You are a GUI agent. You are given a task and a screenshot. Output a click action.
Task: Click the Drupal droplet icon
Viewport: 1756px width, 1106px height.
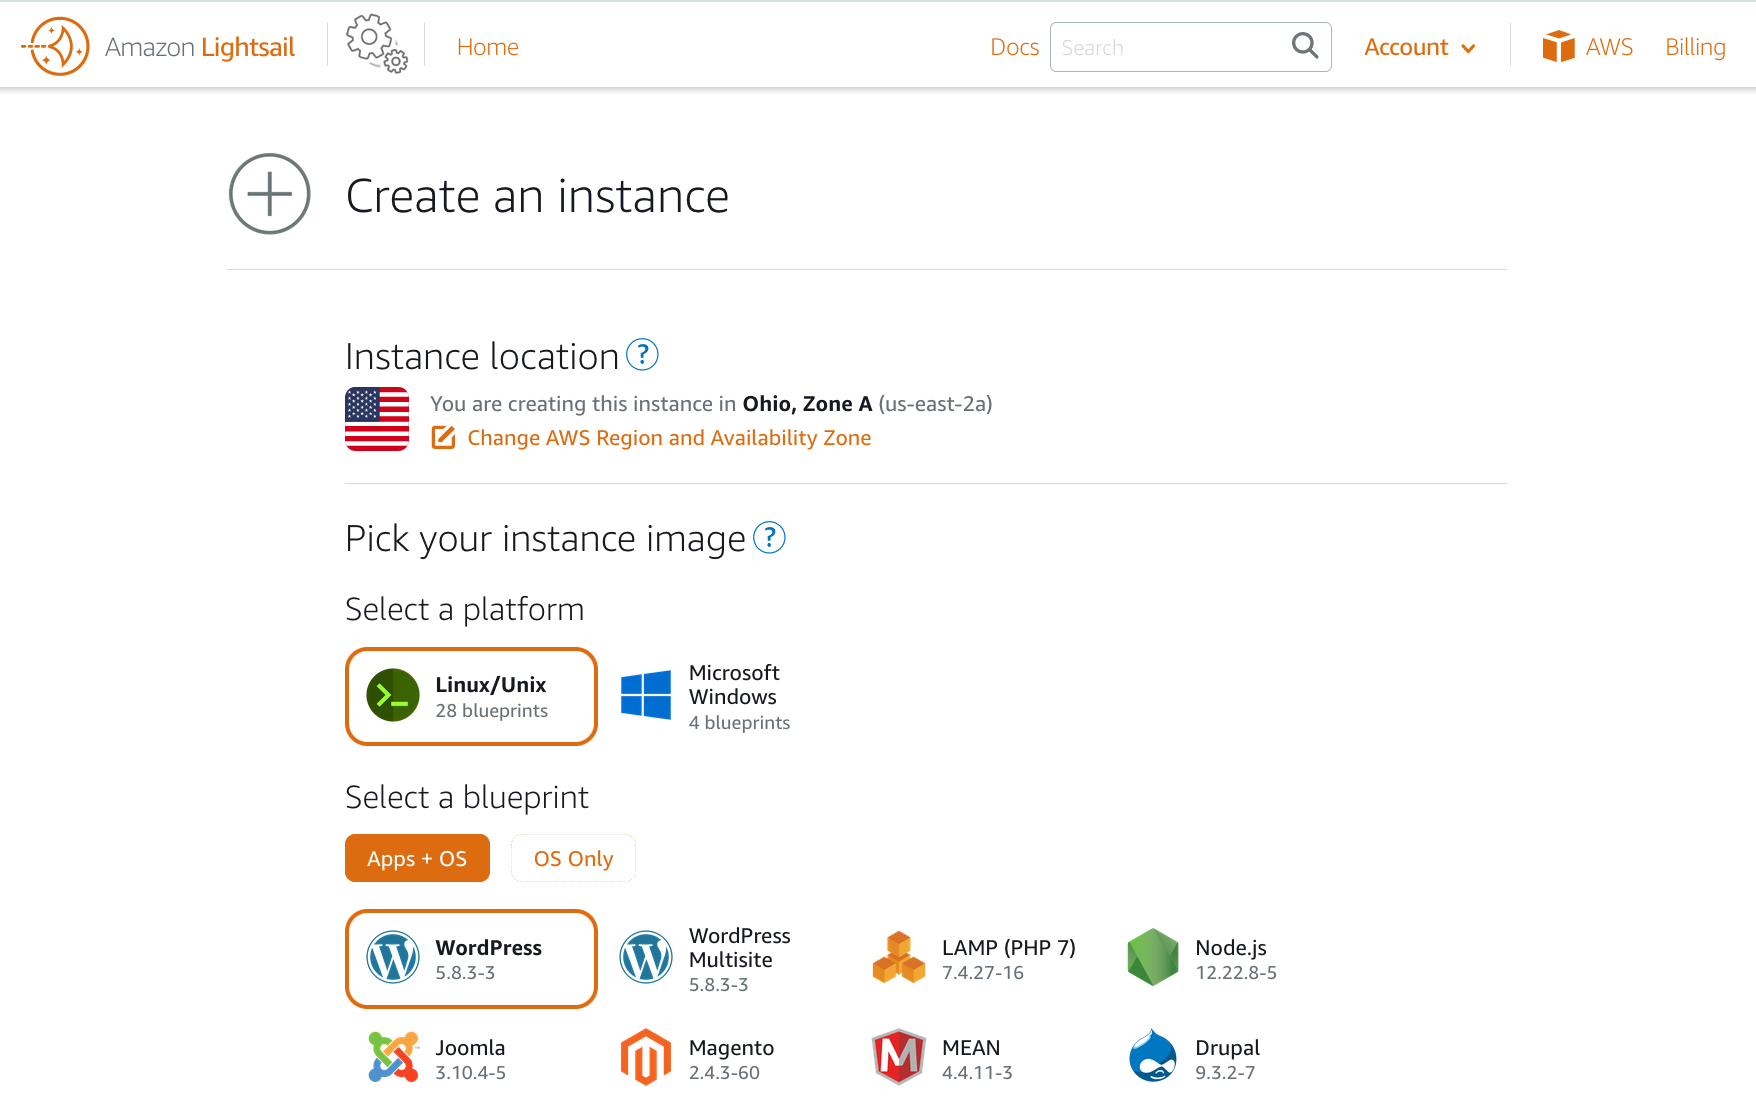click(1153, 1057)
